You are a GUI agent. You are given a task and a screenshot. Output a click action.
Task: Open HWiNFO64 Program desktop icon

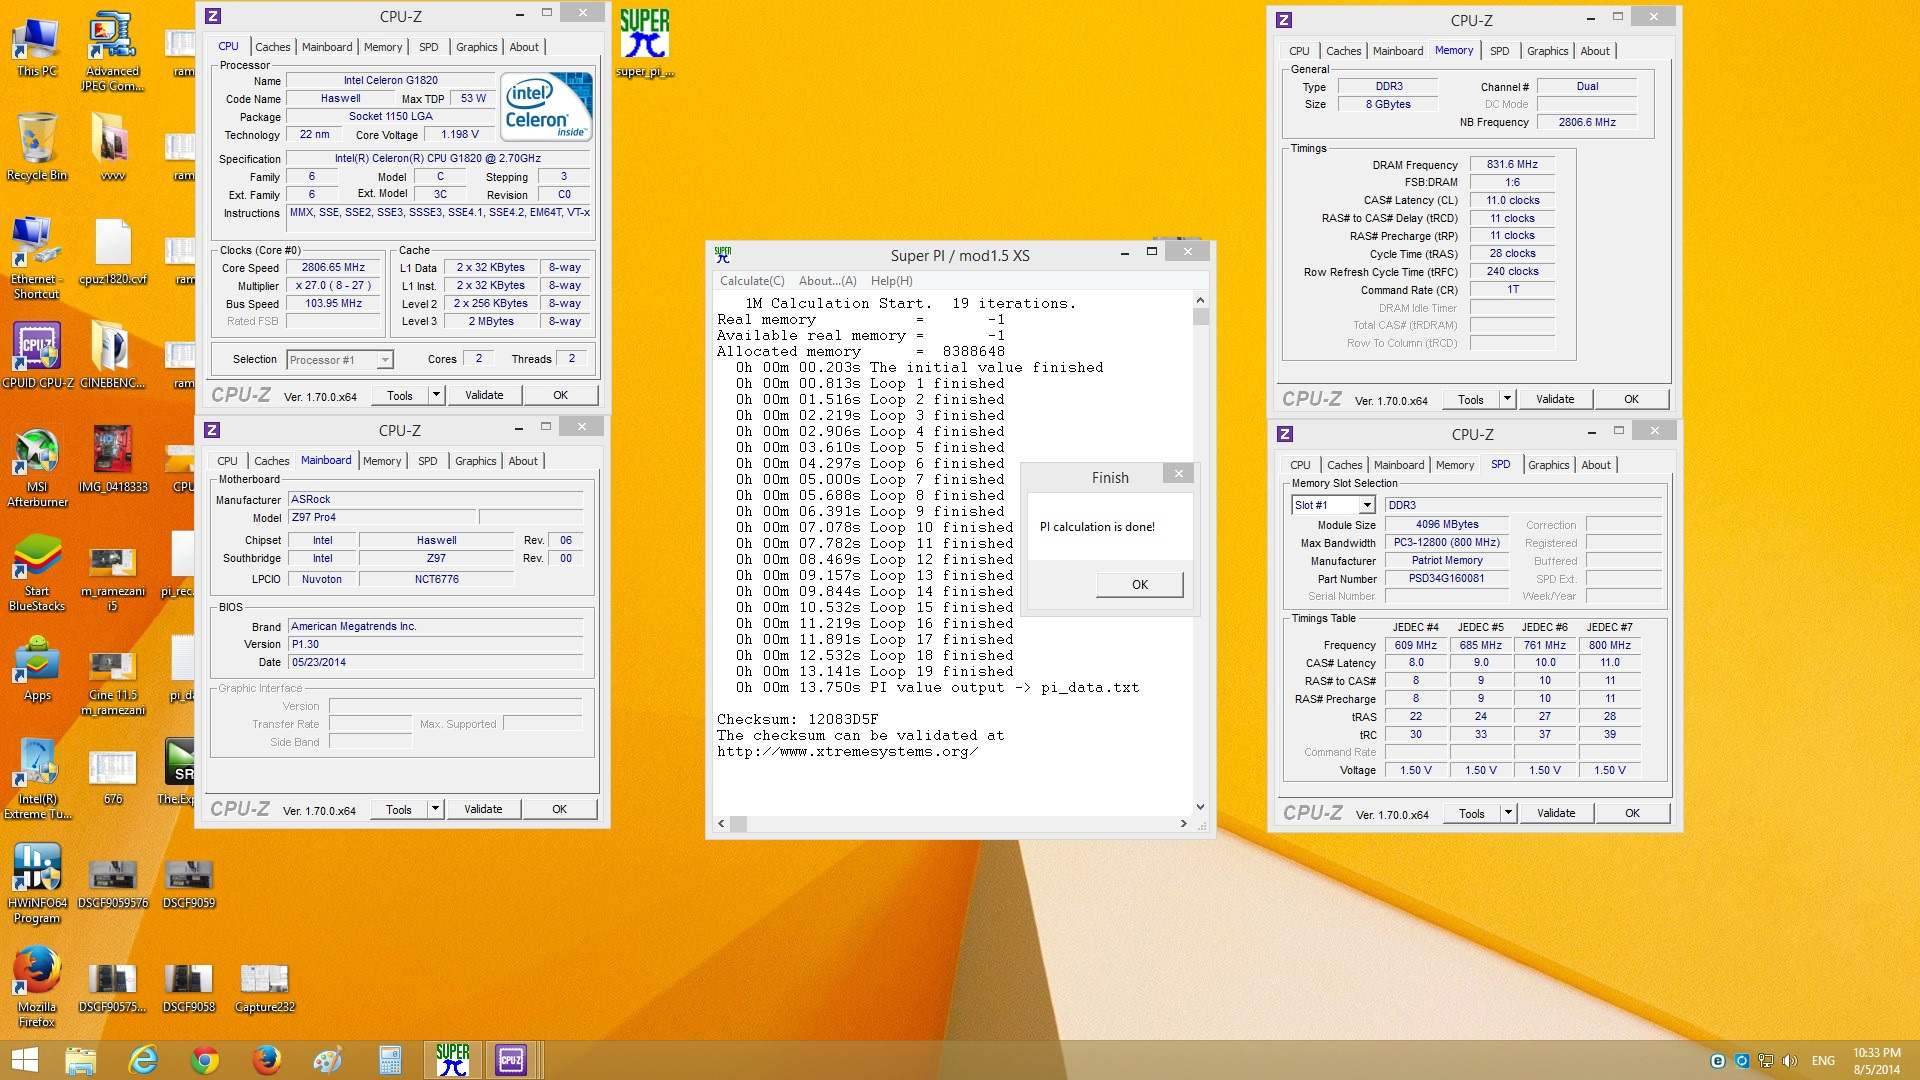37,884
